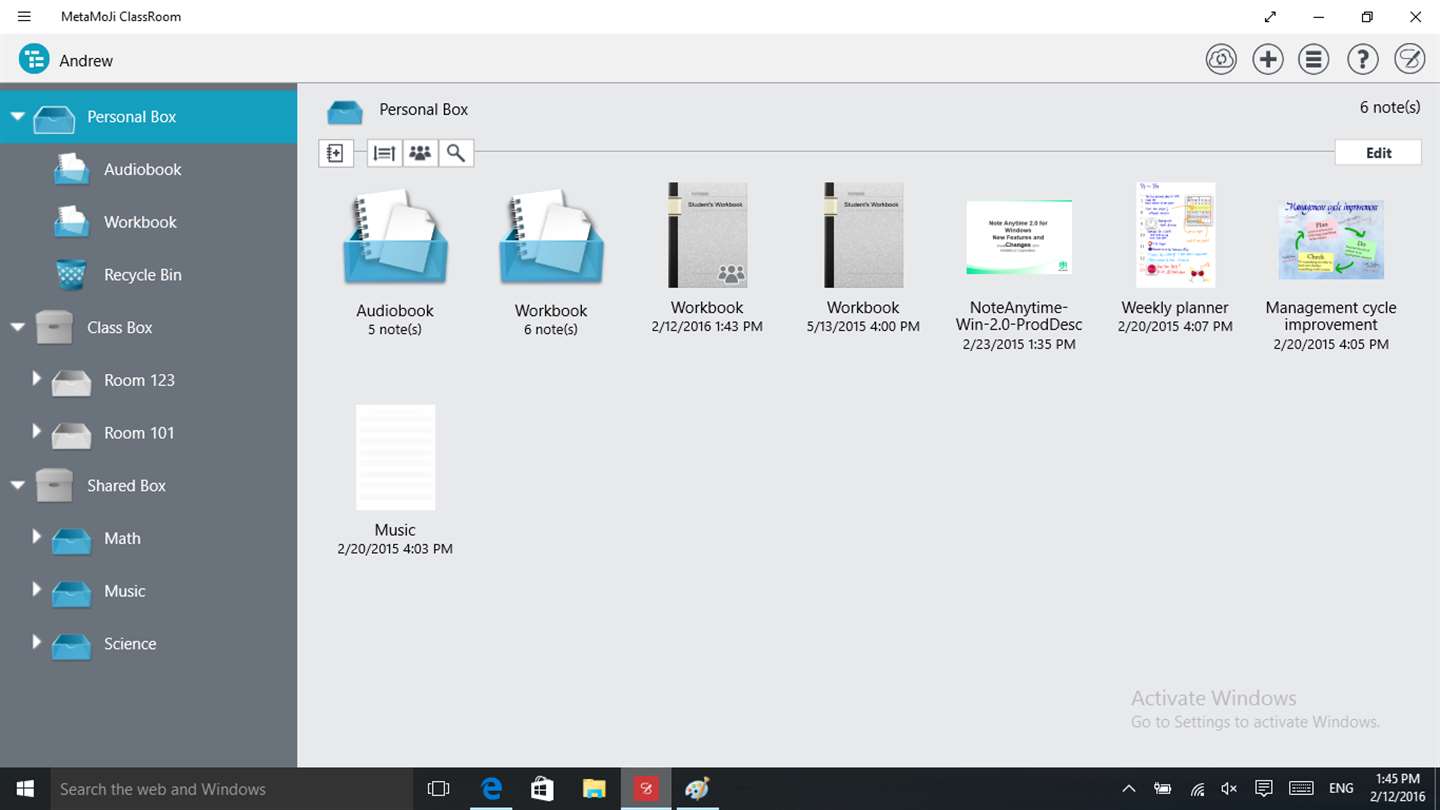Collapse the Personal Box tree arrow

tap(17, 117)
